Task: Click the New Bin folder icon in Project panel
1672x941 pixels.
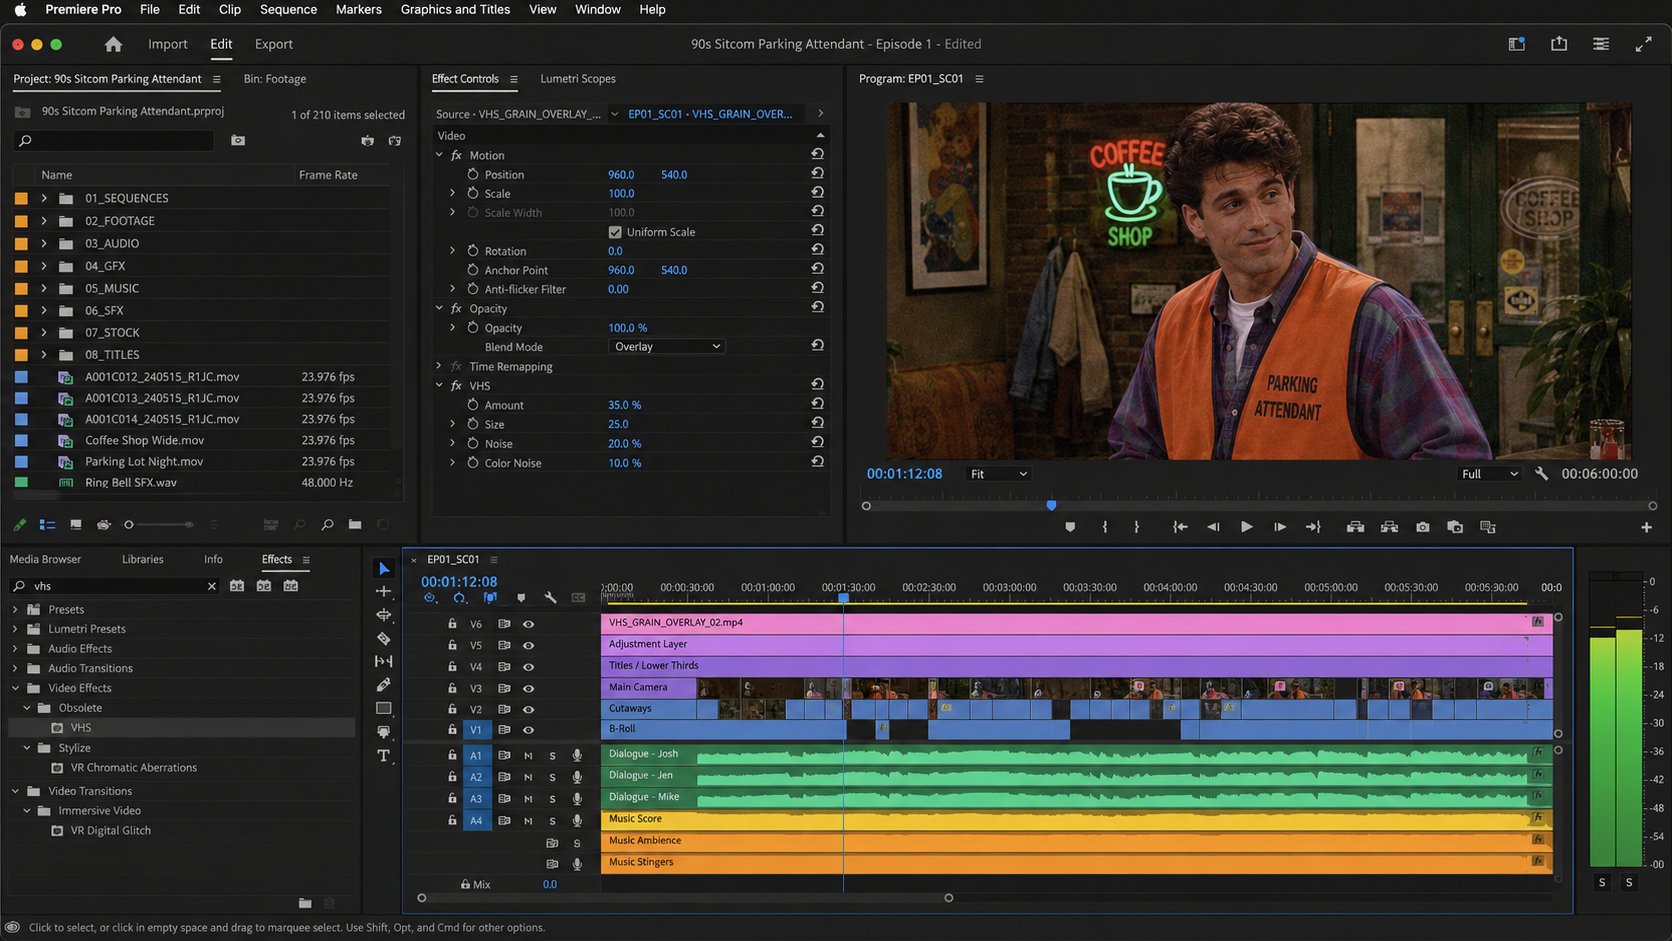Action: tap(355, 524)
